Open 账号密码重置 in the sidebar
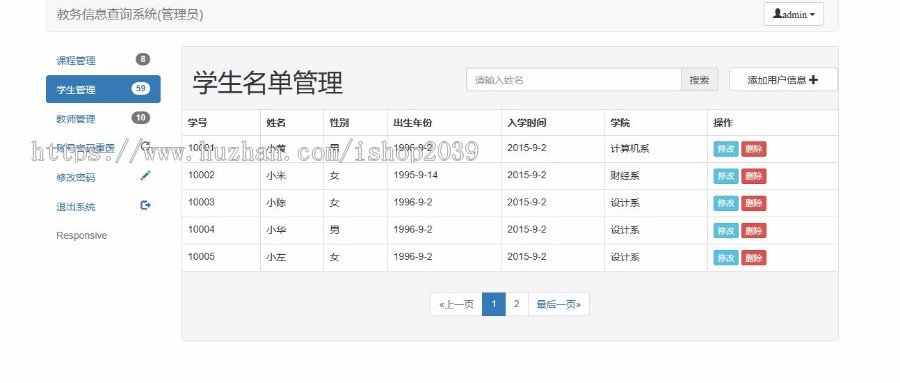The width and height of the screenshot is (900, 383). pyautogui.click(x=103, y=148)
